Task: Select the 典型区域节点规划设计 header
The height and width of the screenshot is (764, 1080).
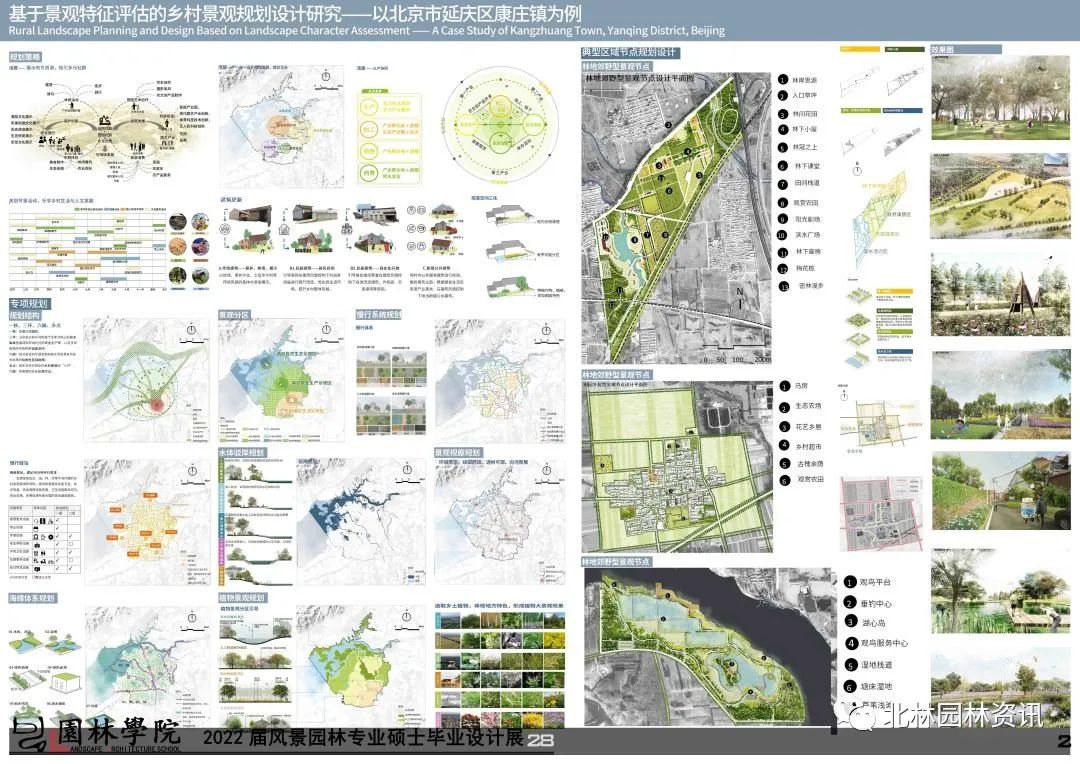Action: [629, 52]
